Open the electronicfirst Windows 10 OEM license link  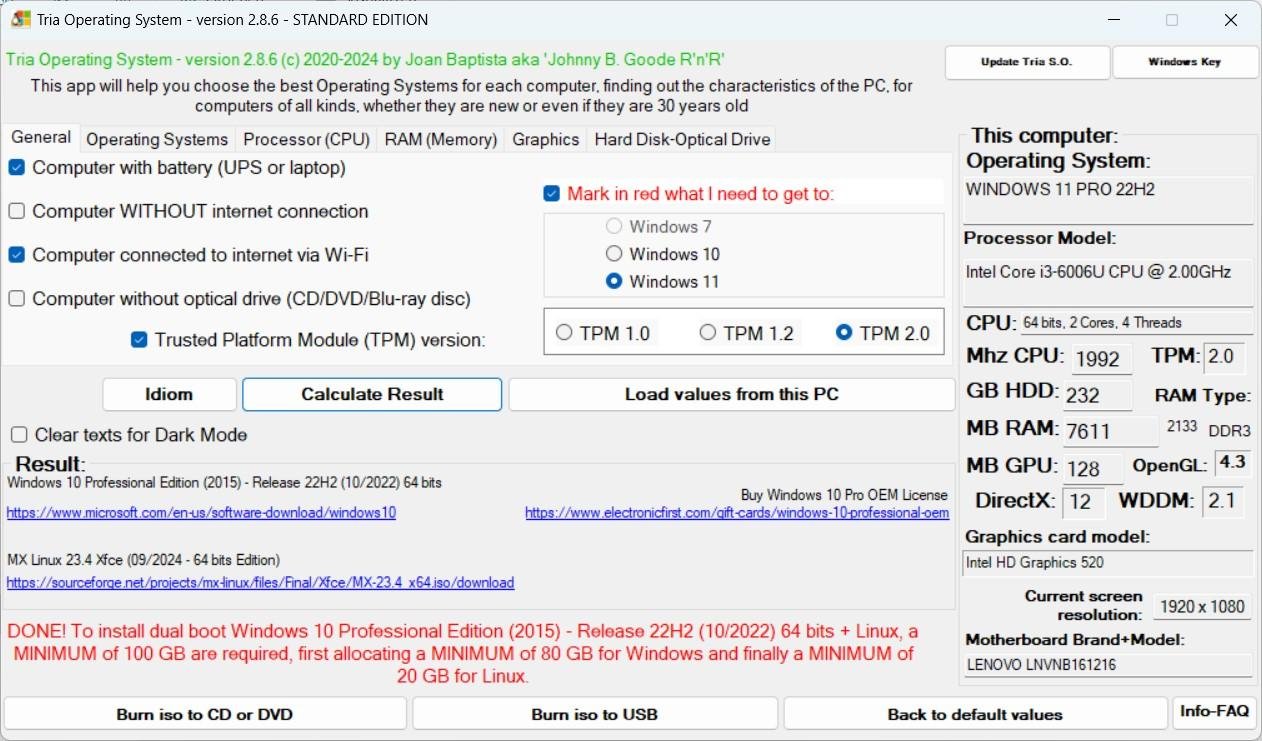(737, 513)
